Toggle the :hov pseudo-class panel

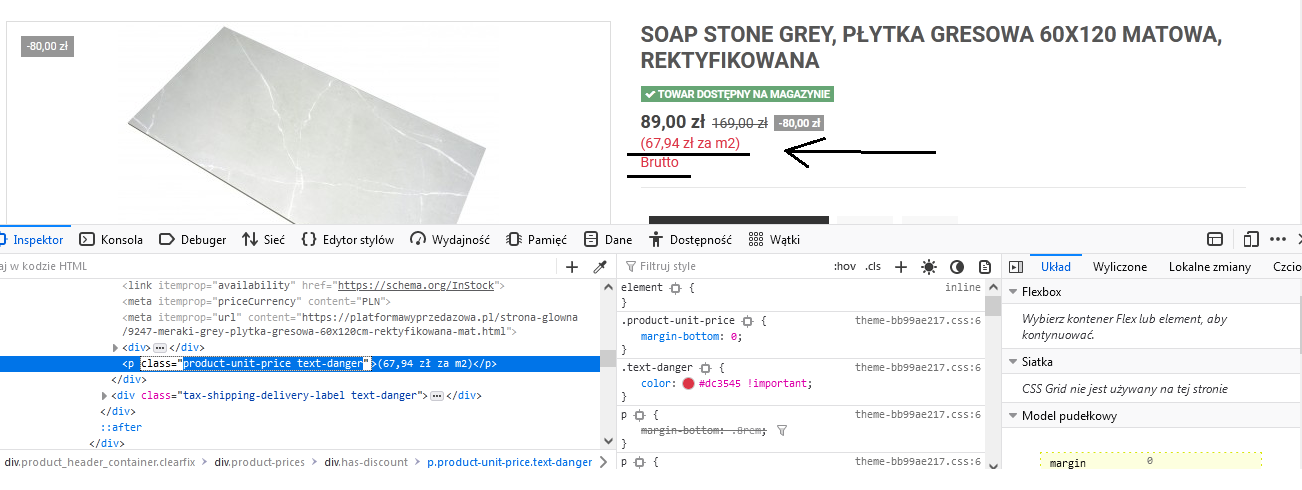click(845, 267)
